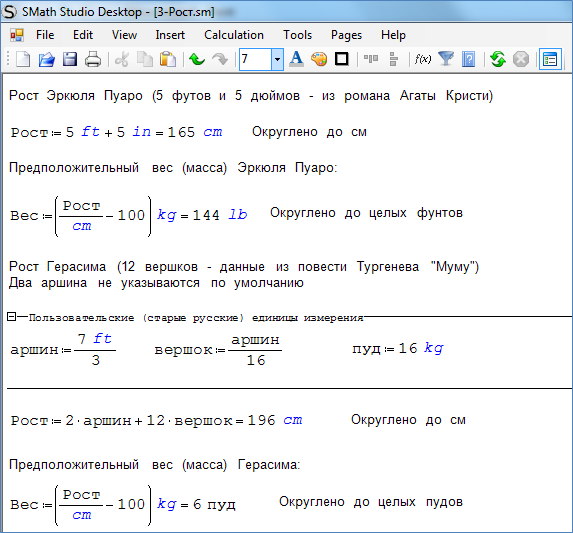Open the background color palette icon
573x533 pixels.
pos(319,59)
